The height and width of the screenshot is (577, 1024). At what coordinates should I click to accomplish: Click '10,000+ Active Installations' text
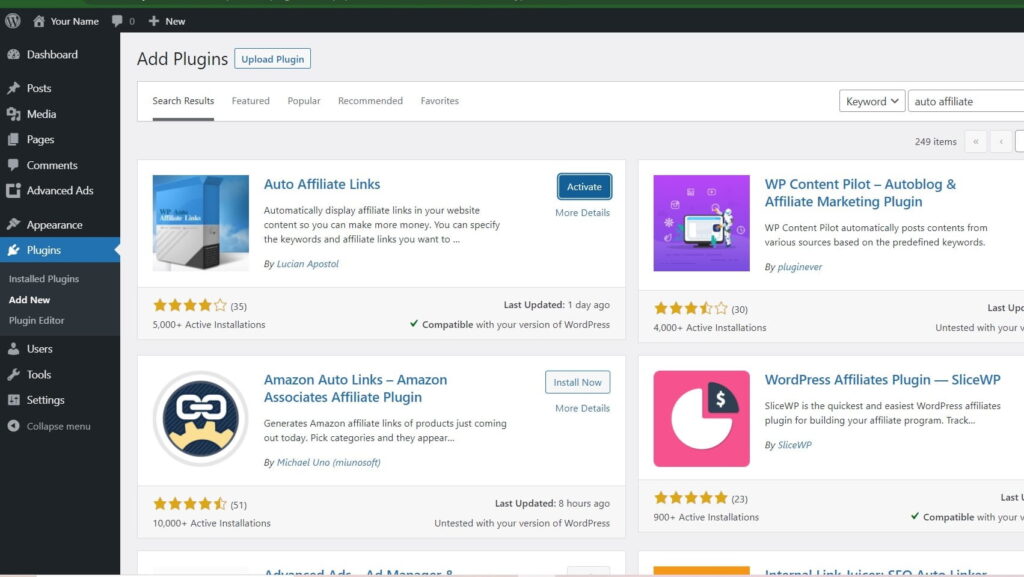click(x=212, y=523)
